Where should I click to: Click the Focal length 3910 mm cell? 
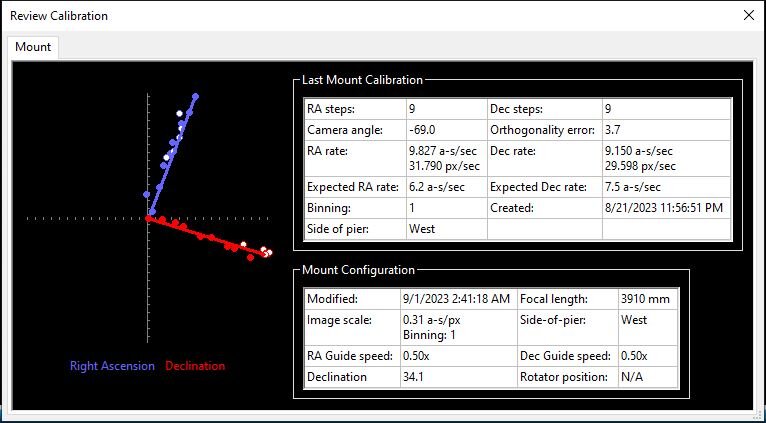647,299
